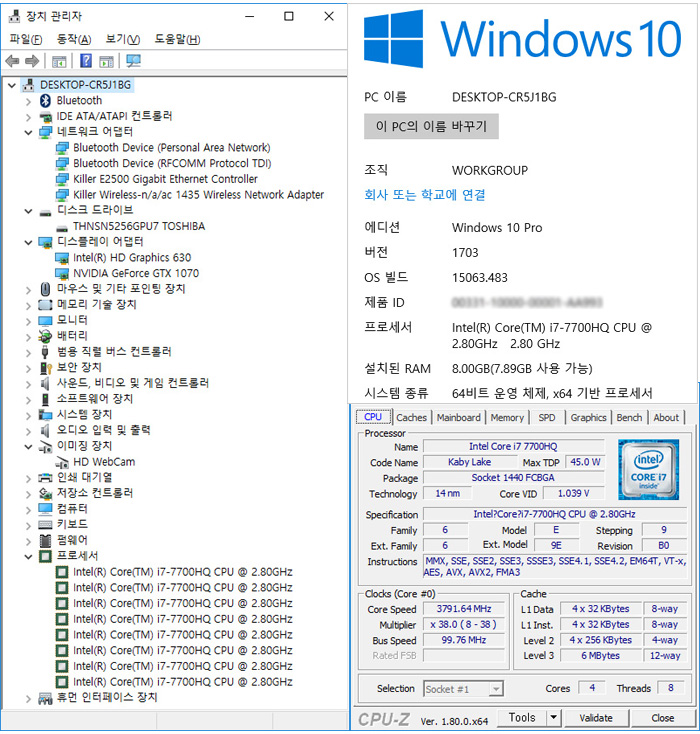Open the 도움말(H) menu
The image size is (700, 734).
(177, 39)
